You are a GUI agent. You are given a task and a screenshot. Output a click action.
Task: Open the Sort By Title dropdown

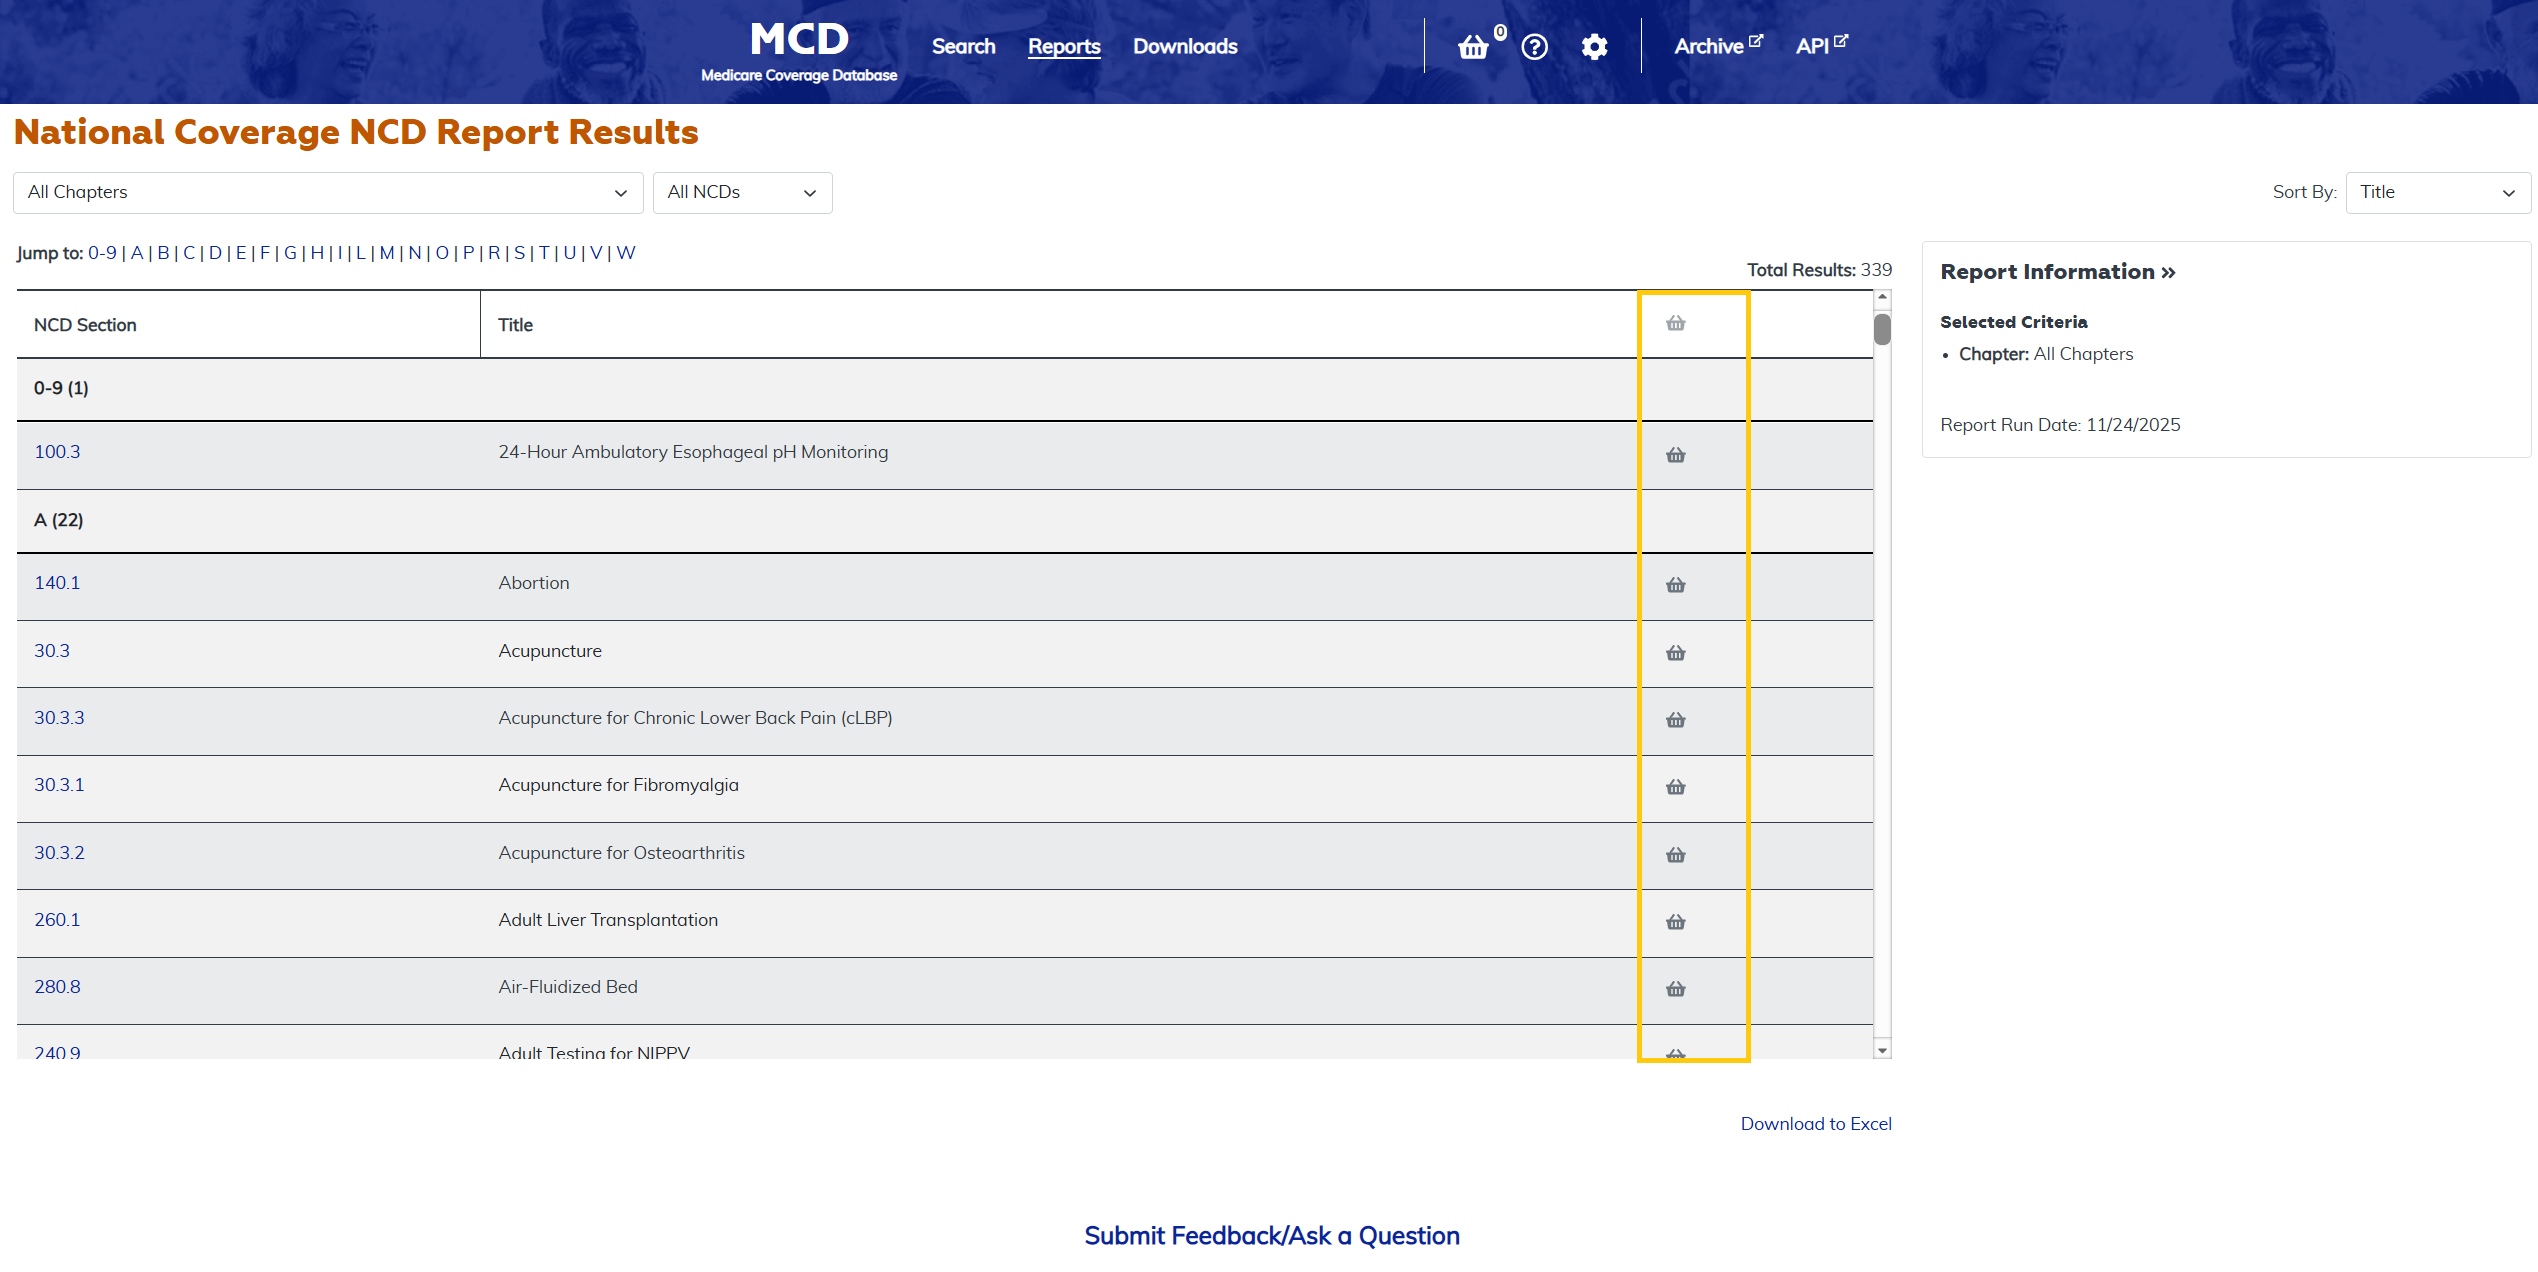[2437, 192]
